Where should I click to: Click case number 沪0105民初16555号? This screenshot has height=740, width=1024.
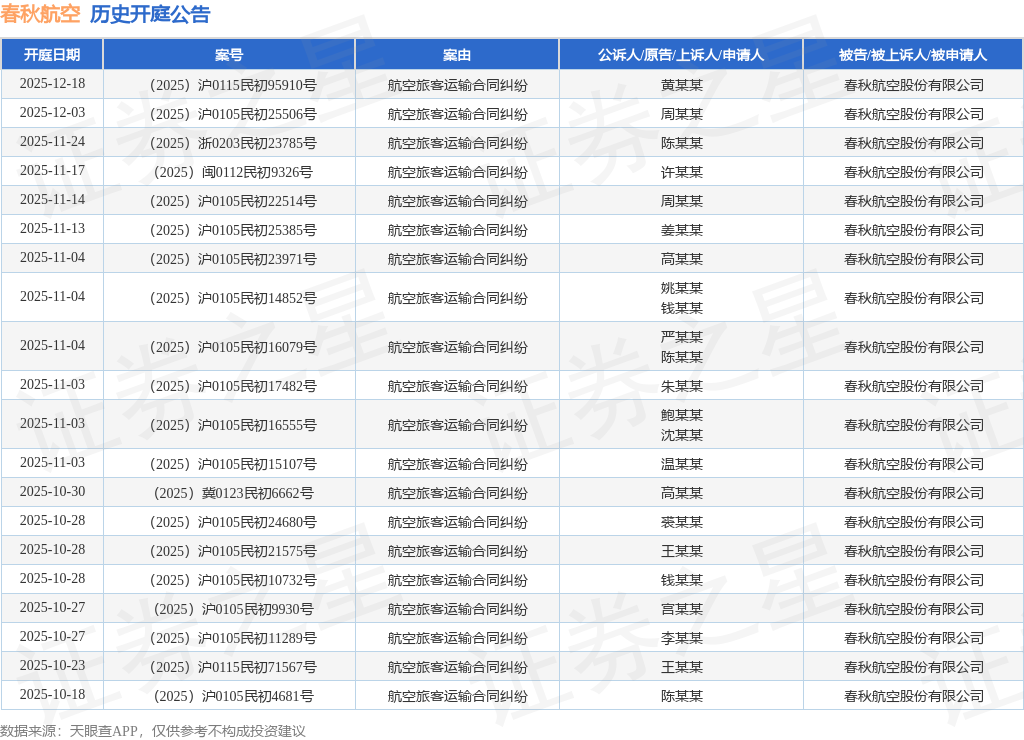(233, 425)
